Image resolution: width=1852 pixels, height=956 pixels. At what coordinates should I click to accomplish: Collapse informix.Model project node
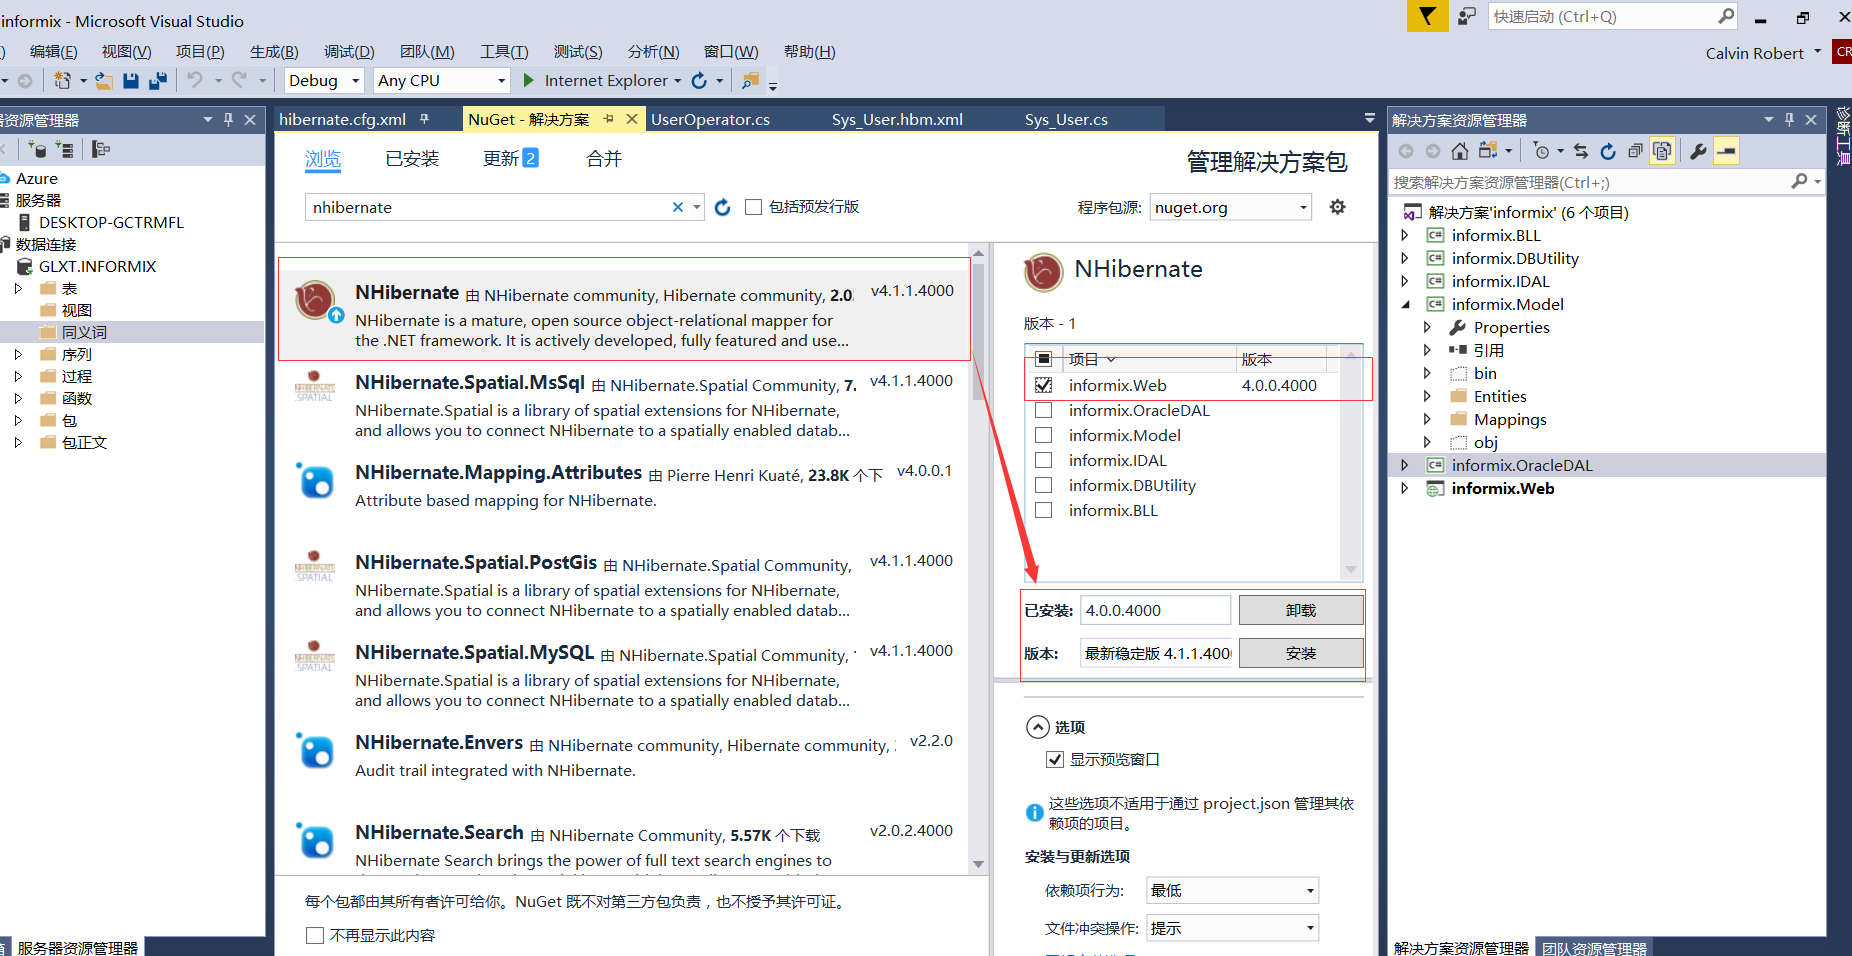coord(1405,304)
